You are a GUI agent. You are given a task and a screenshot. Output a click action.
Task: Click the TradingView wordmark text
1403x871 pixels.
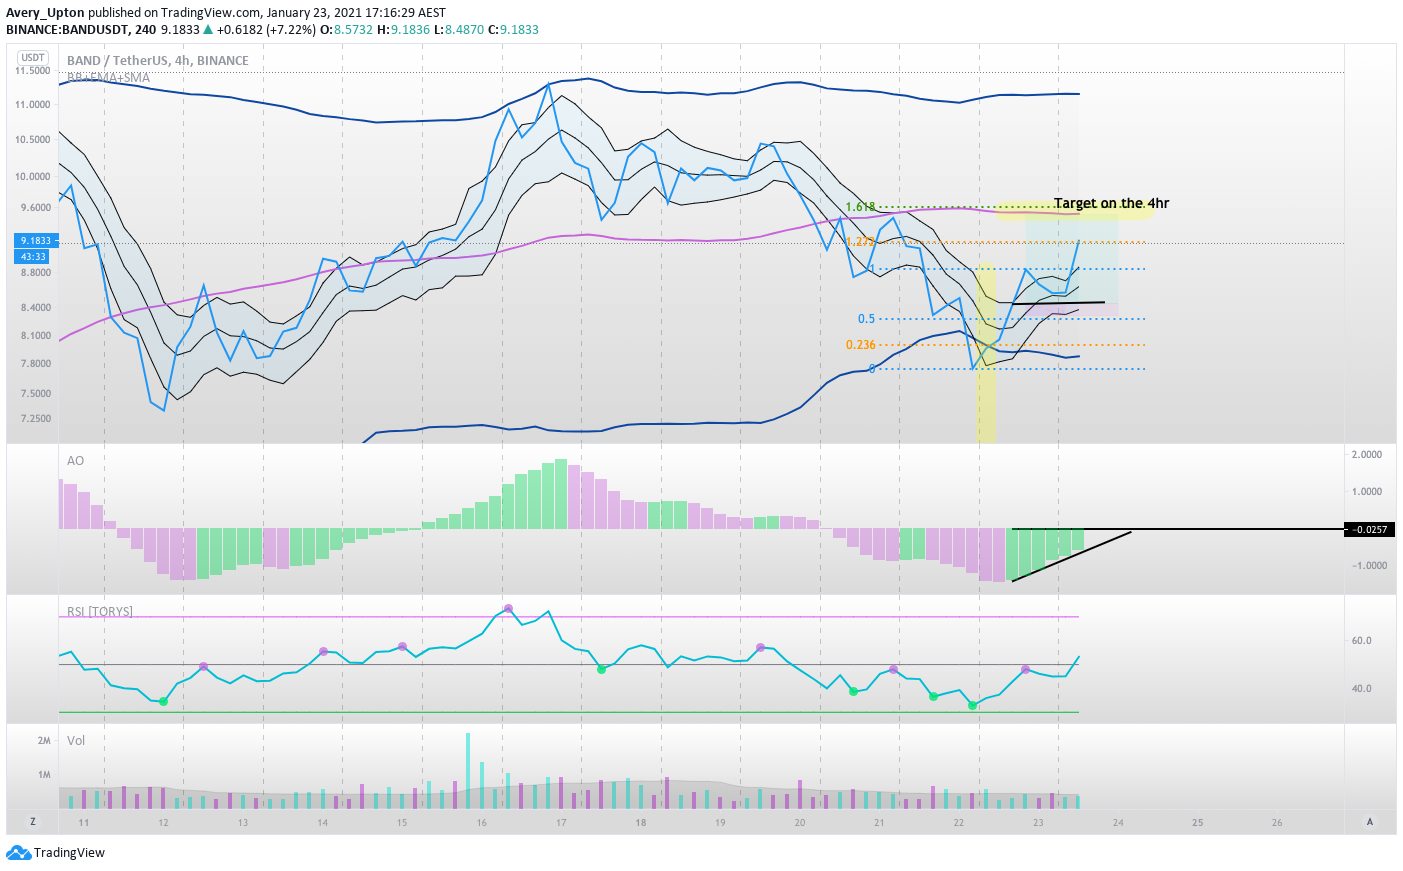[69, 853]
